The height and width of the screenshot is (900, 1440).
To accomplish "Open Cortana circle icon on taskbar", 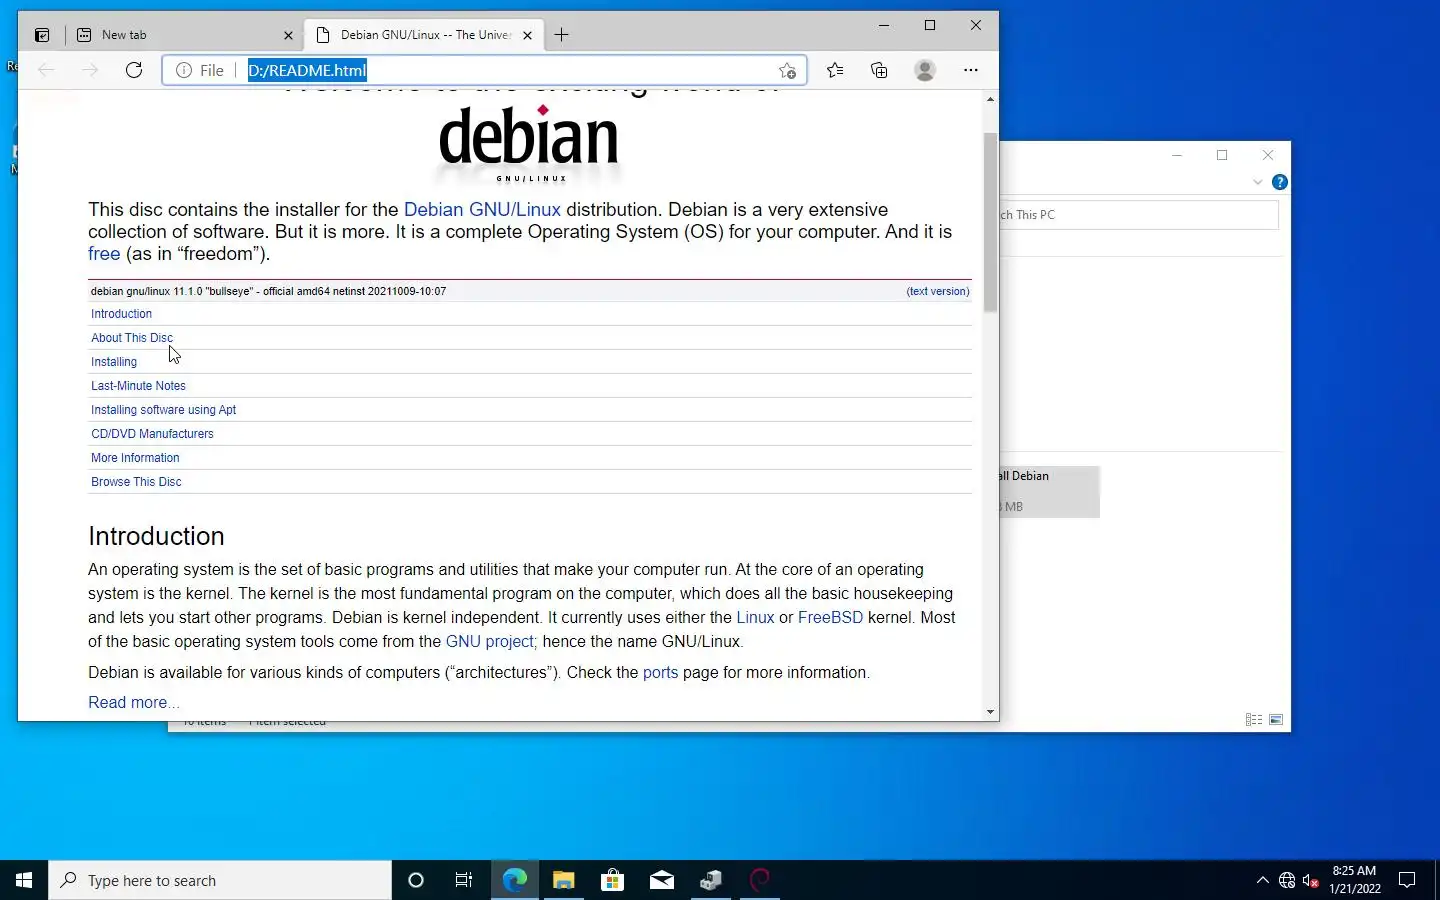I will (x=416, y=880).
